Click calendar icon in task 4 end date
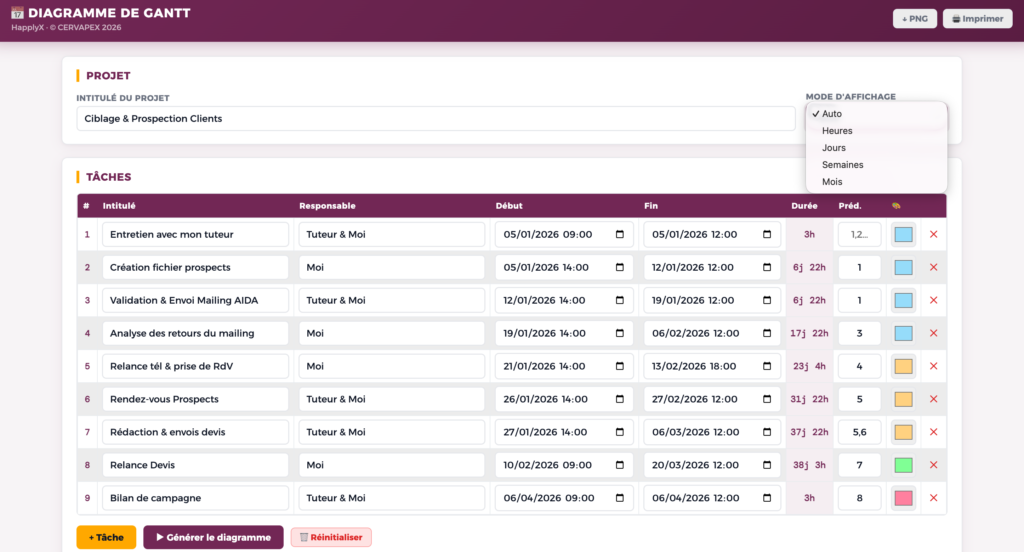 coord(767,333)
